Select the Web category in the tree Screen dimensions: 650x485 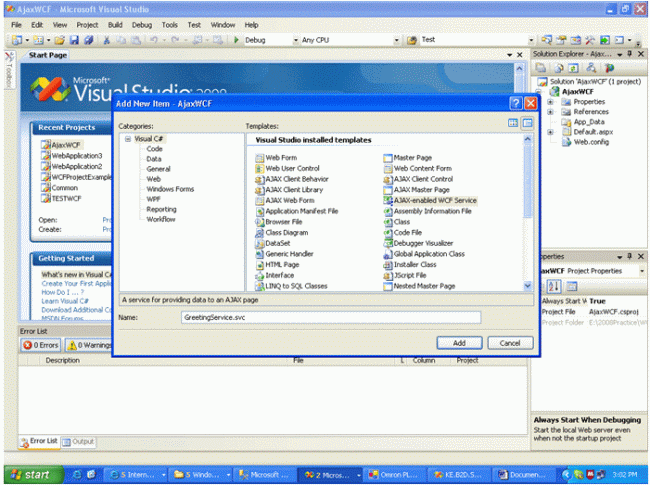pyautogui.click(x=153, y=179)
